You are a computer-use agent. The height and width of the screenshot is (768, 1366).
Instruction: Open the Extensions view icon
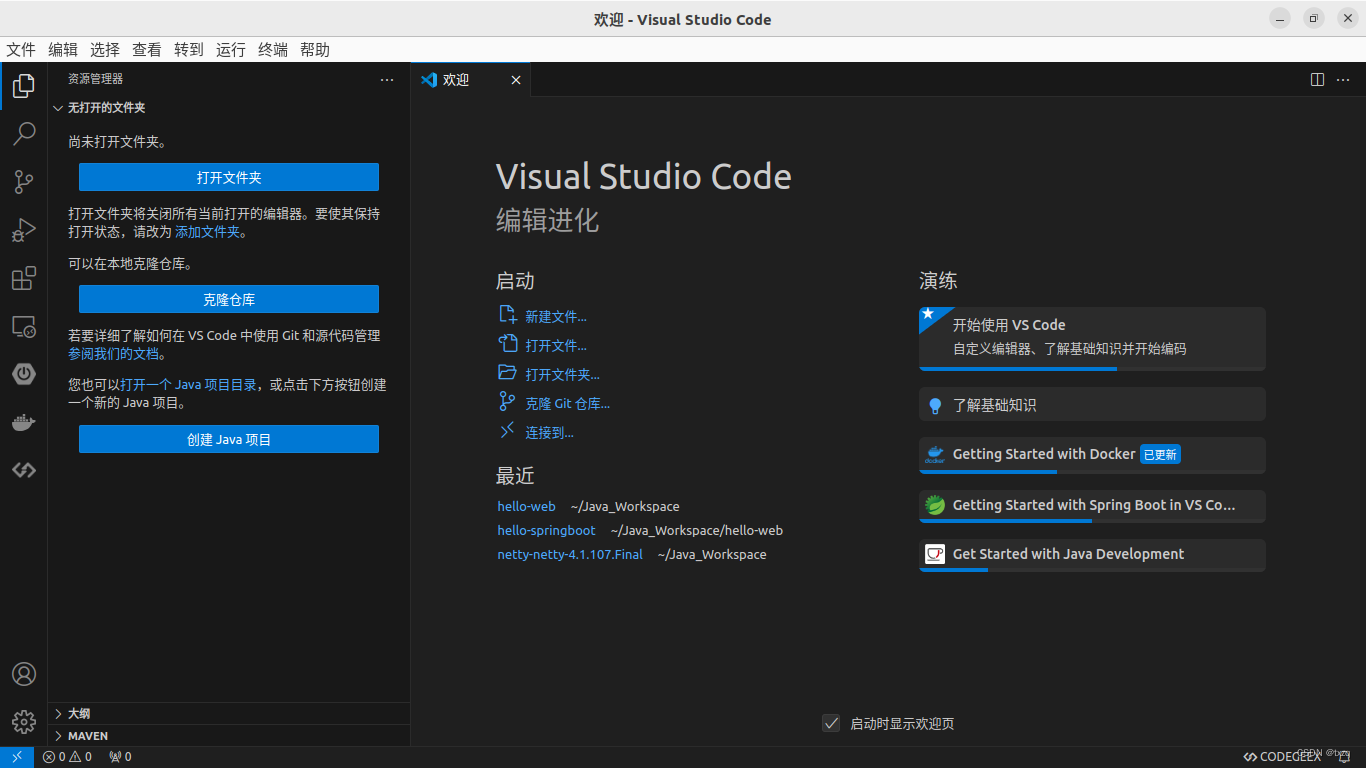pyautogui.click(x=24, y=278)
